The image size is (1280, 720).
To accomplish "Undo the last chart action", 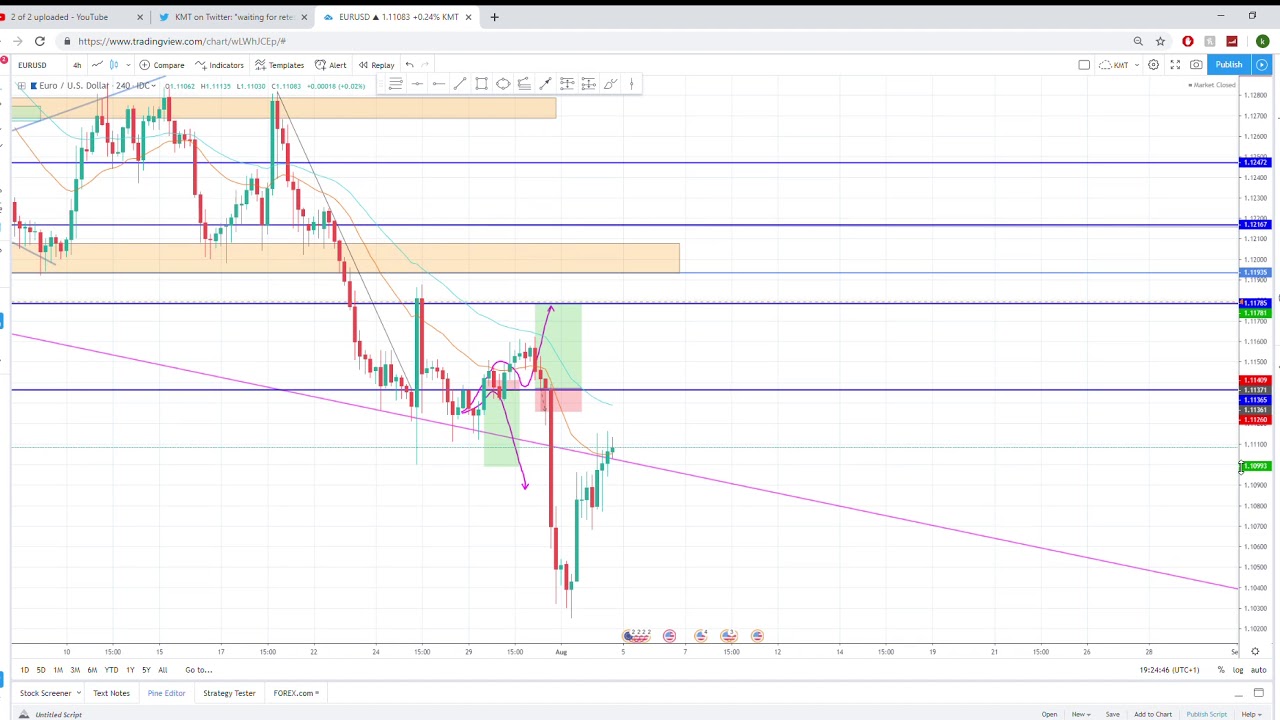I will click(x=409, y=65).
